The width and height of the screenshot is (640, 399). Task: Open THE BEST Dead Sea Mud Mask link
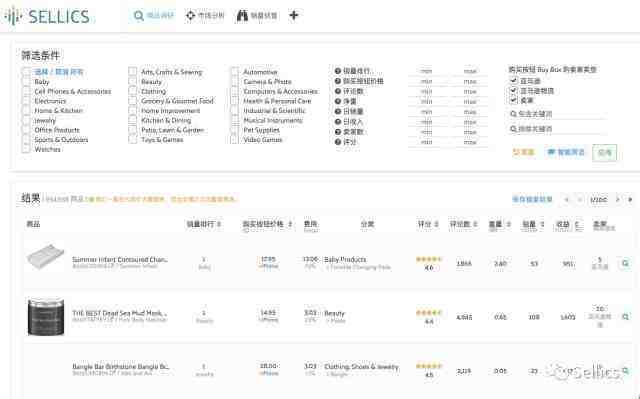pos(120,313)
